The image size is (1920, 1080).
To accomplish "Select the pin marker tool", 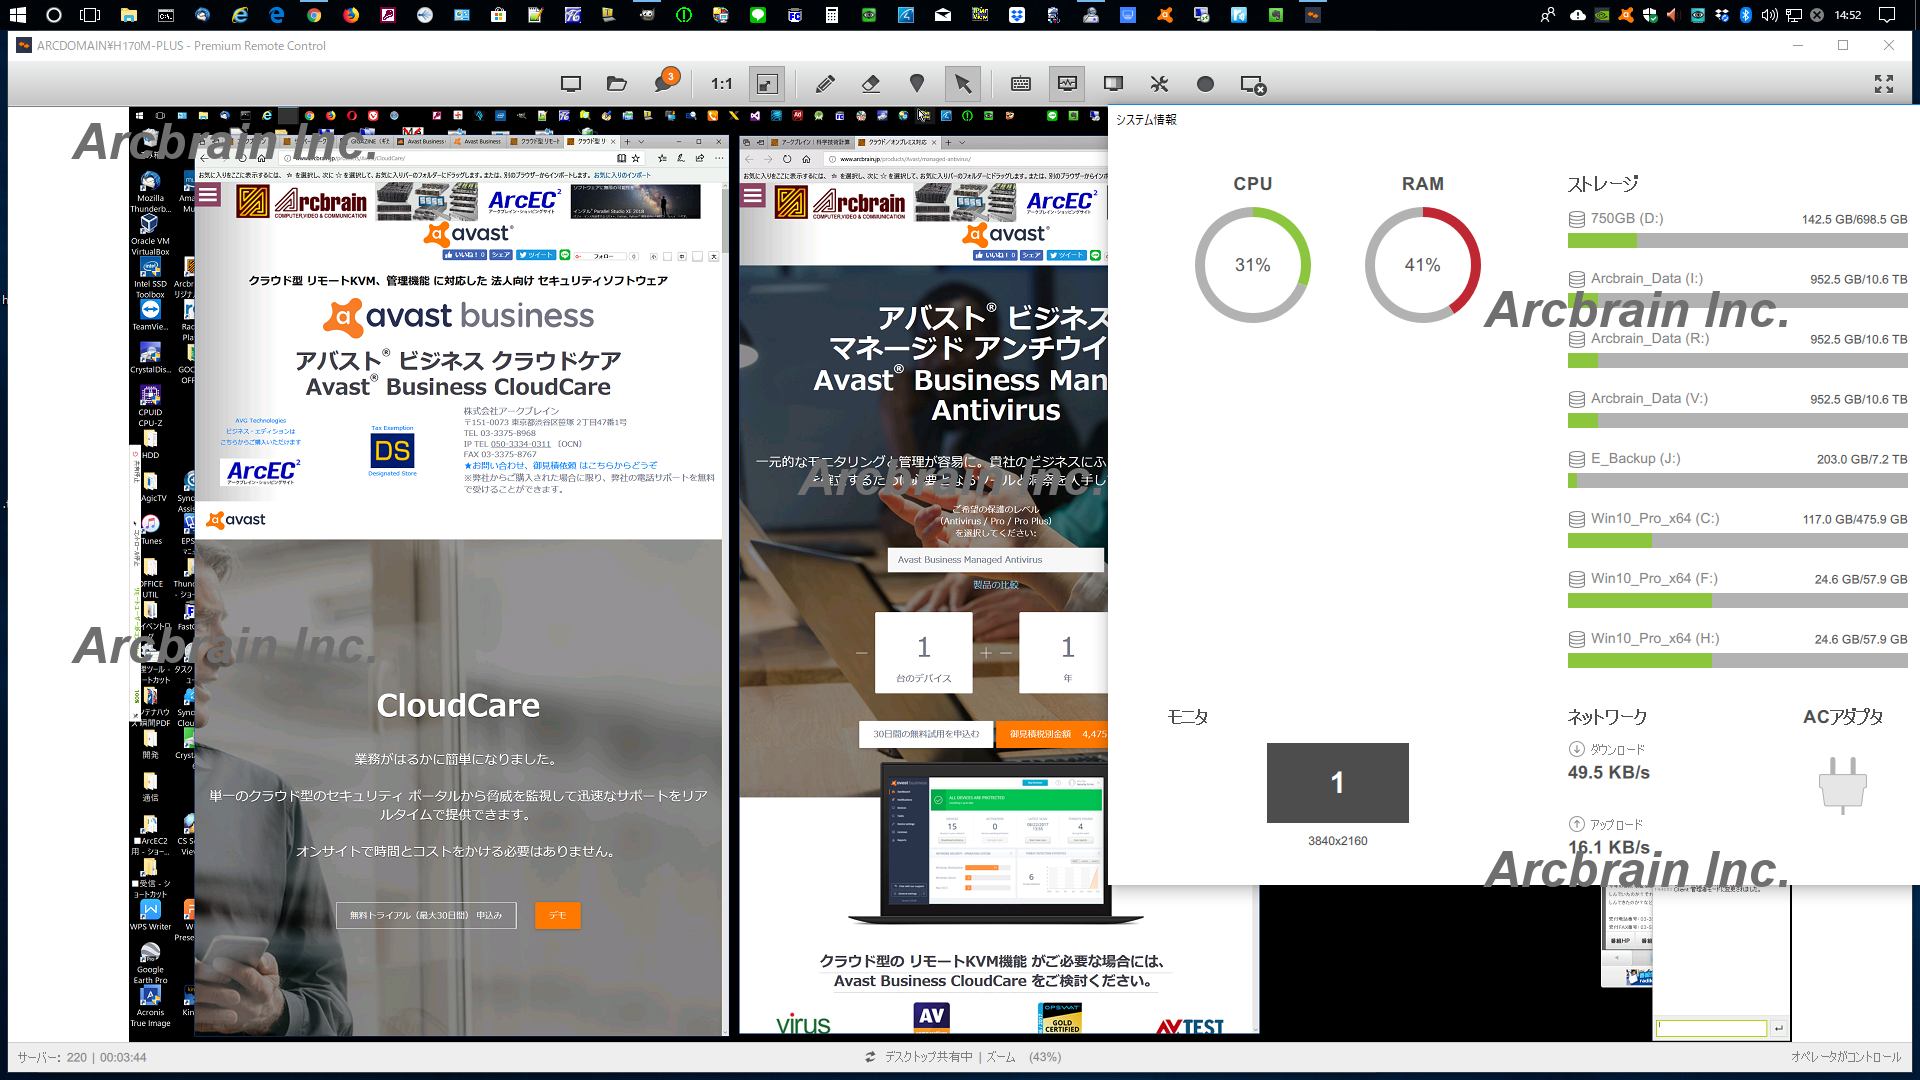I will point(917,84).
